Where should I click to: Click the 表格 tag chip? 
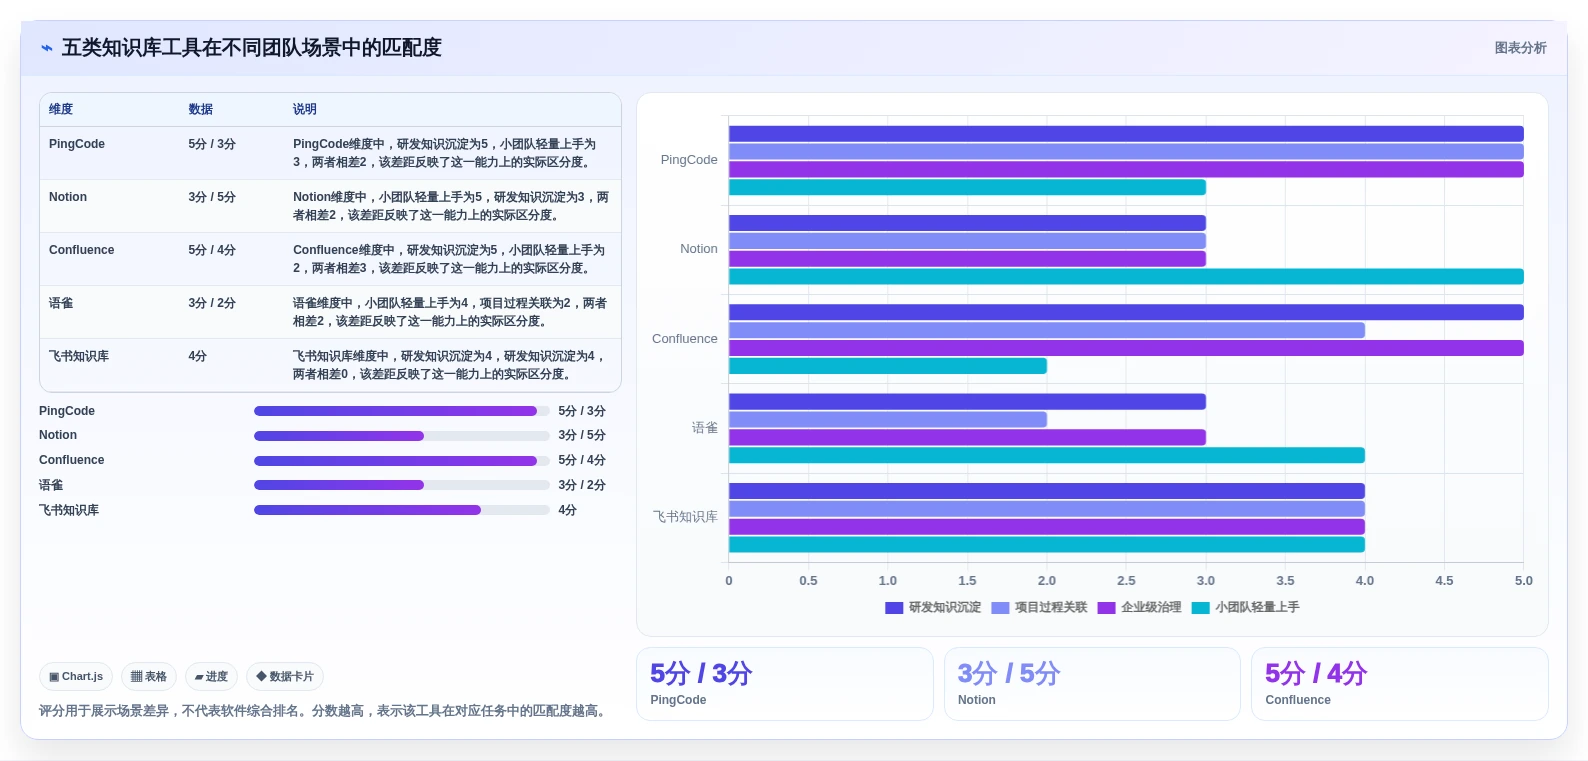click(x=149, y=677)
